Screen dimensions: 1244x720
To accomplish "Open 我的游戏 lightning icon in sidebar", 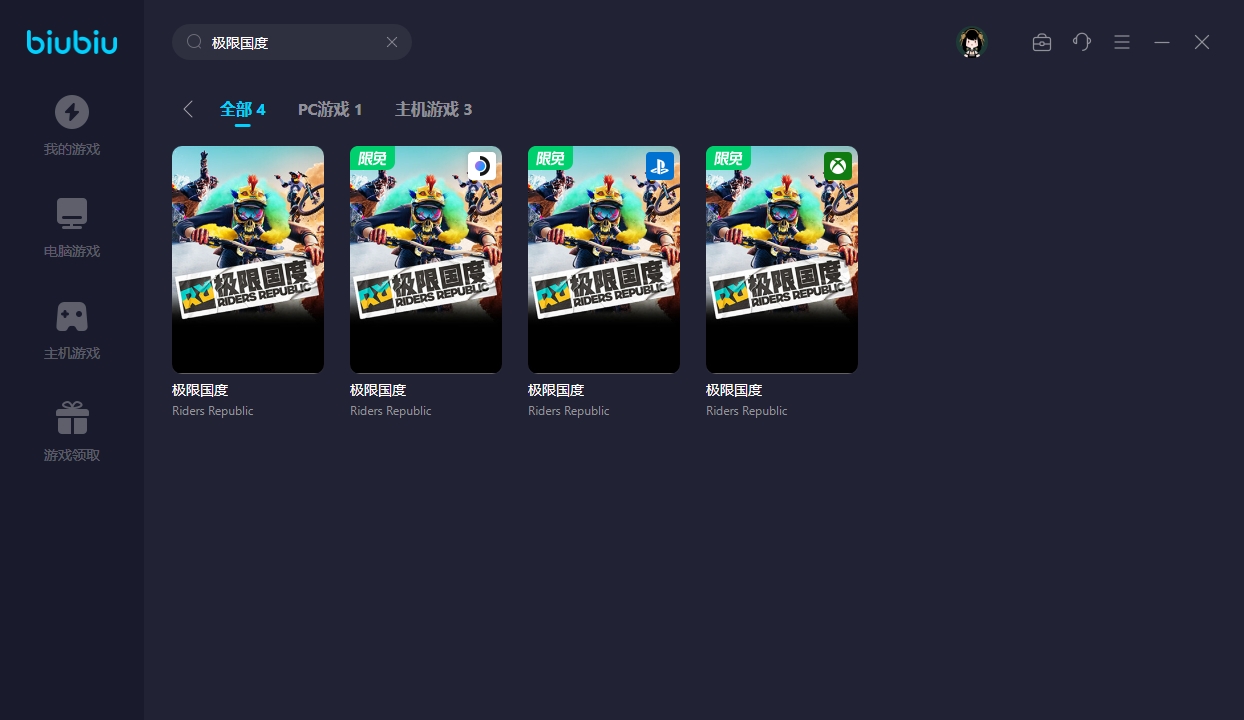I will [x=72, y=112].
